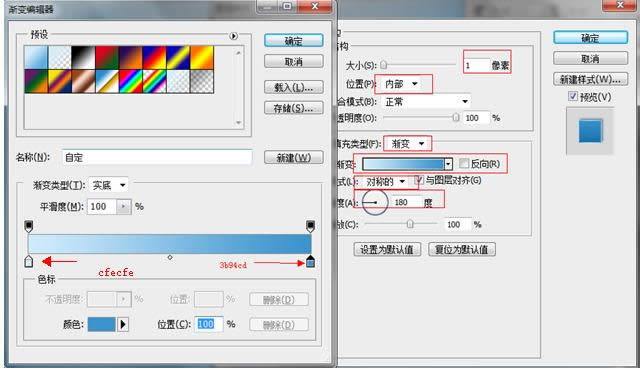Click the midpoint diamond under gradient bar
Screen dimensions: 640x371
pos(170,257)
